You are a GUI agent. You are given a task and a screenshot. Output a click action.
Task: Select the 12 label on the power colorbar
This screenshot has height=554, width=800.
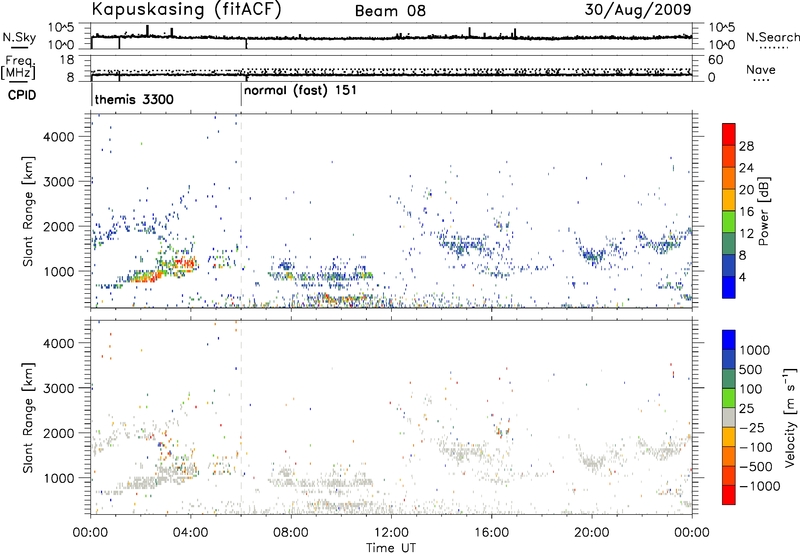[x=746, y=234]
